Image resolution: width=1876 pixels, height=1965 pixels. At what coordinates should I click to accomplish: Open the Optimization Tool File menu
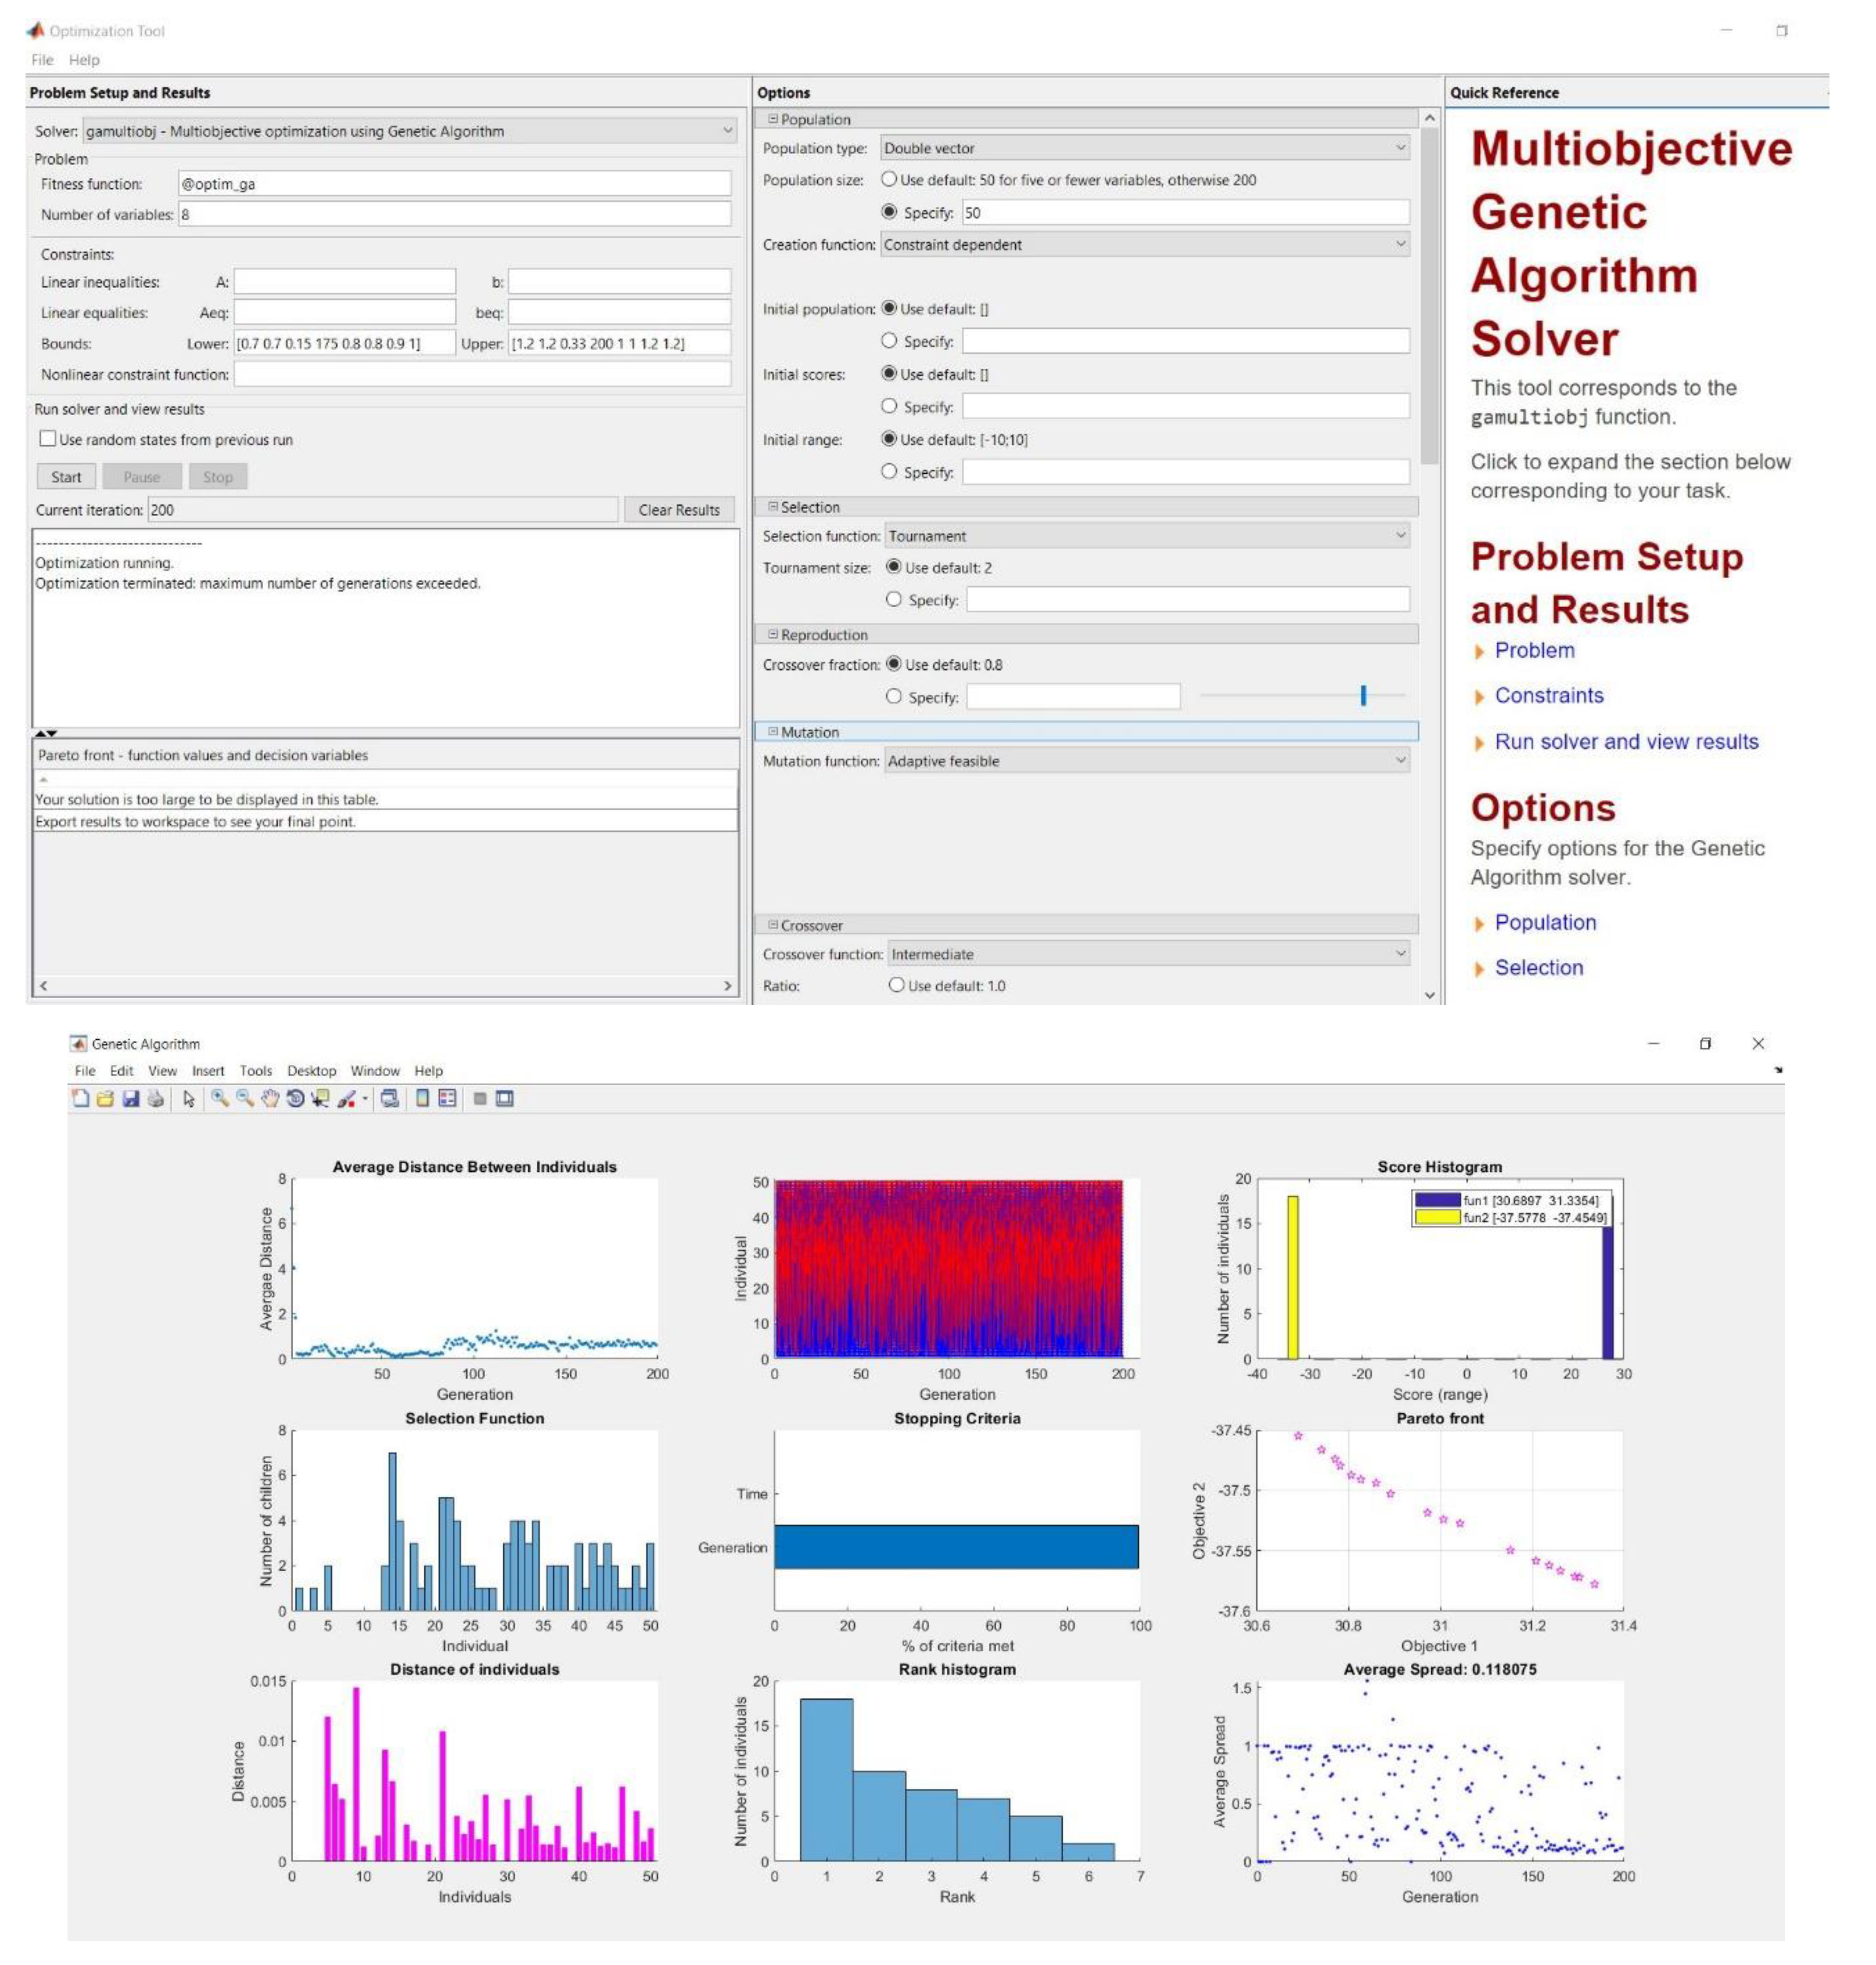coord(42,60)
